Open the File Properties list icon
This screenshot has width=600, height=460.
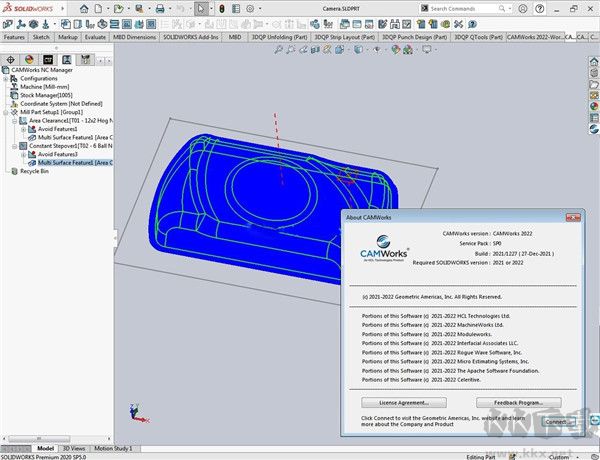tap(236, 8)
